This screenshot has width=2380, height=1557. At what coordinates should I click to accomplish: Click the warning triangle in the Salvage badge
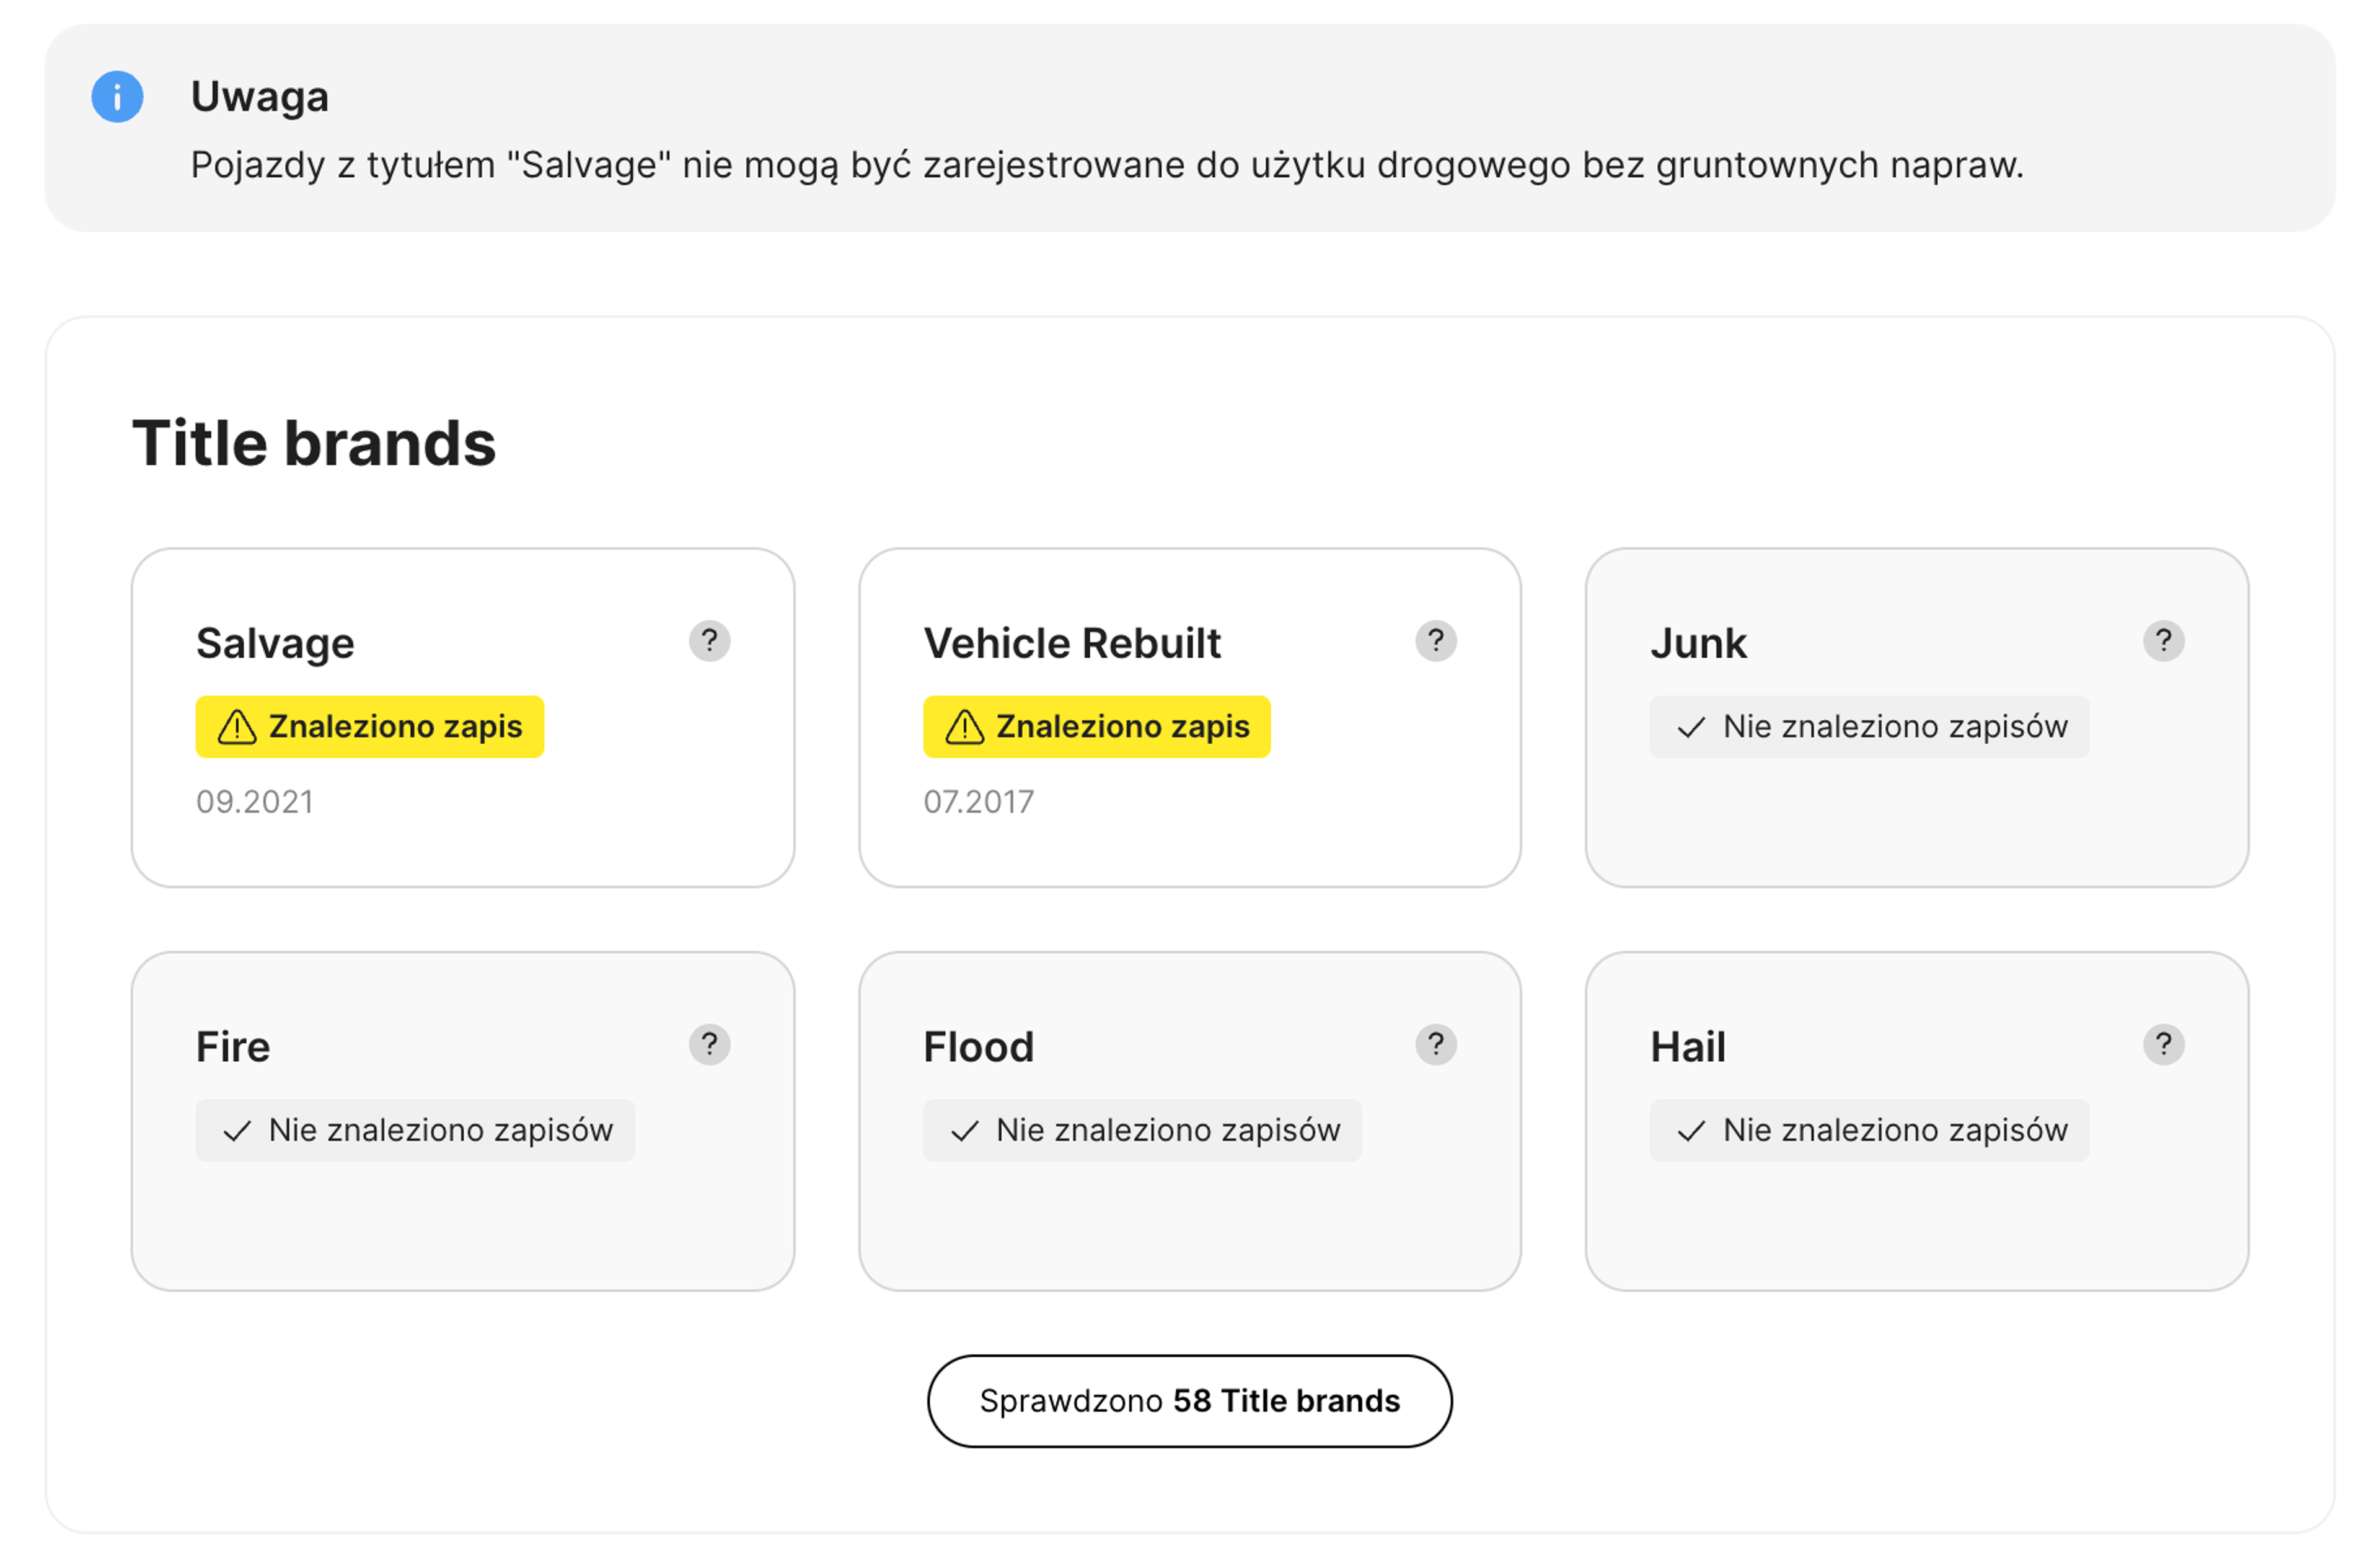click(x=237, y=727)
